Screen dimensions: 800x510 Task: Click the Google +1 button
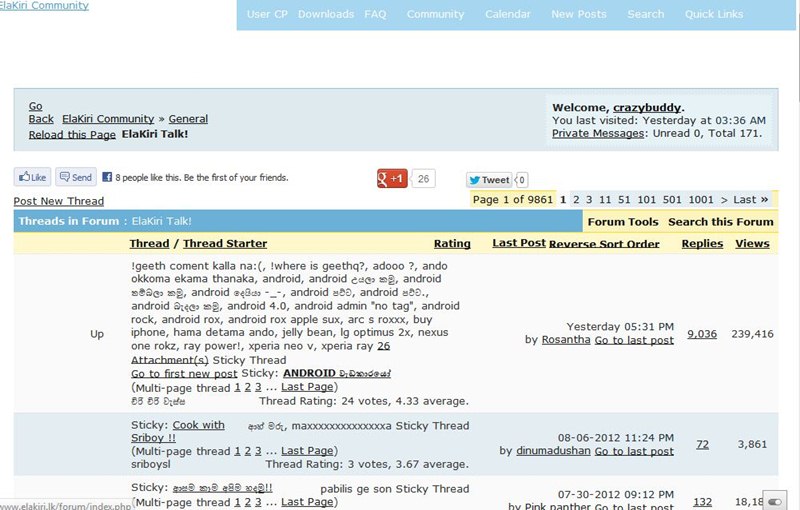(x=392, y=178)
